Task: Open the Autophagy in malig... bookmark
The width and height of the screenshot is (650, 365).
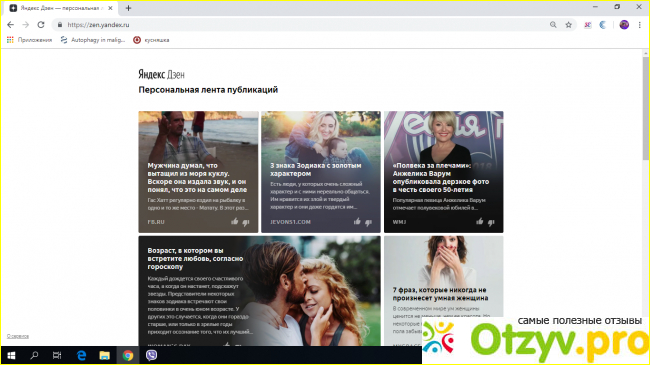Action: coord(93,40)
